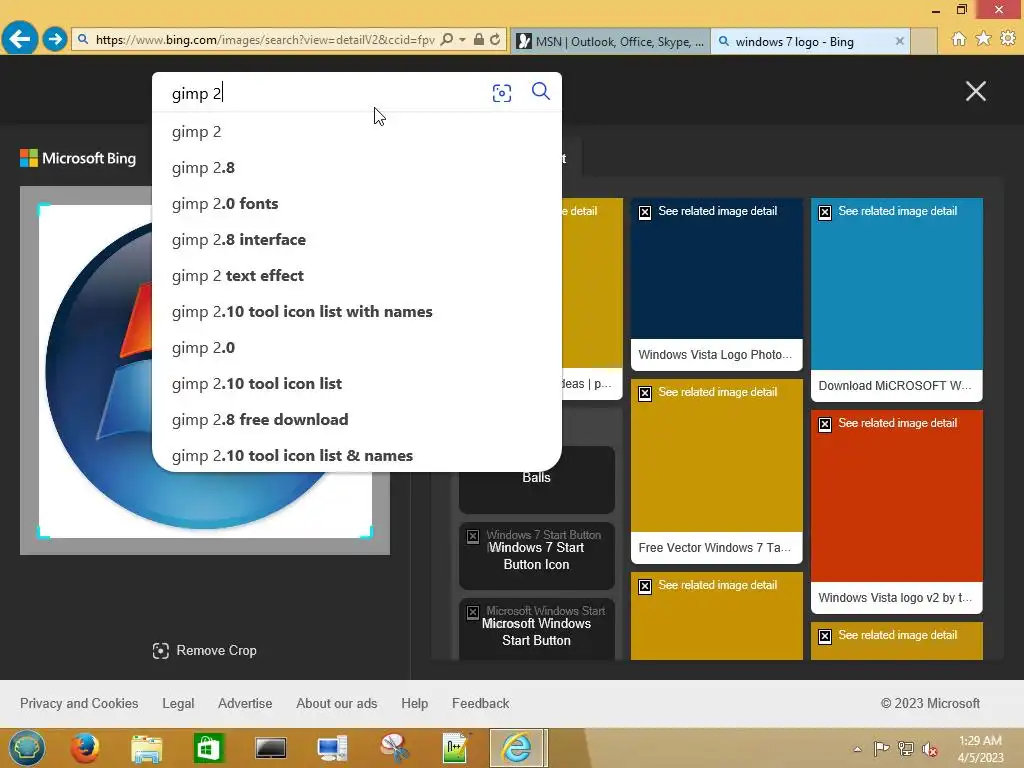Open Notepad++ taskbar icon
The width and height of the screenshot is (1024, 768).
coord(455,748)
